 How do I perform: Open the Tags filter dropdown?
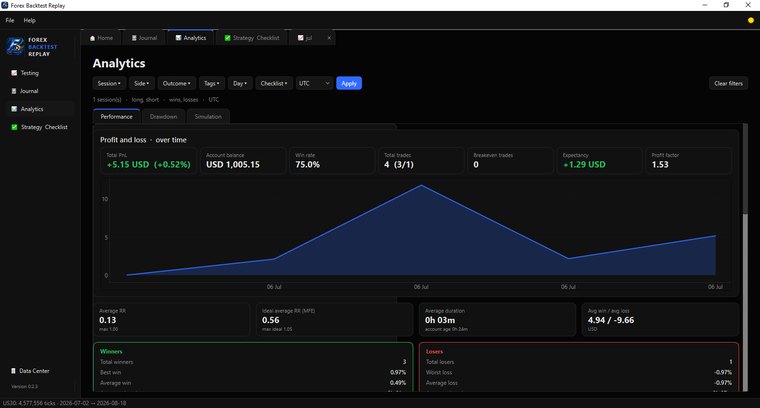[x=211, y=83]
